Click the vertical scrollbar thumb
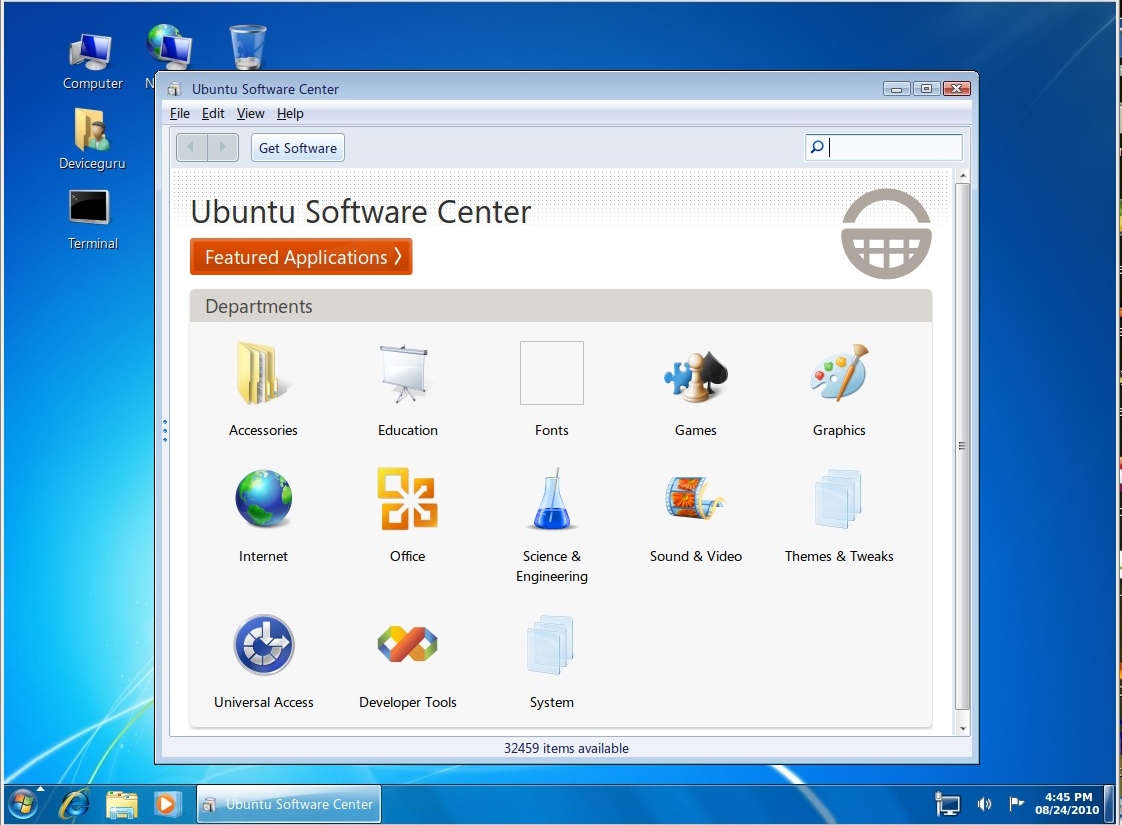This screenshot has height=825, width=1122. (x=962, y=446)
